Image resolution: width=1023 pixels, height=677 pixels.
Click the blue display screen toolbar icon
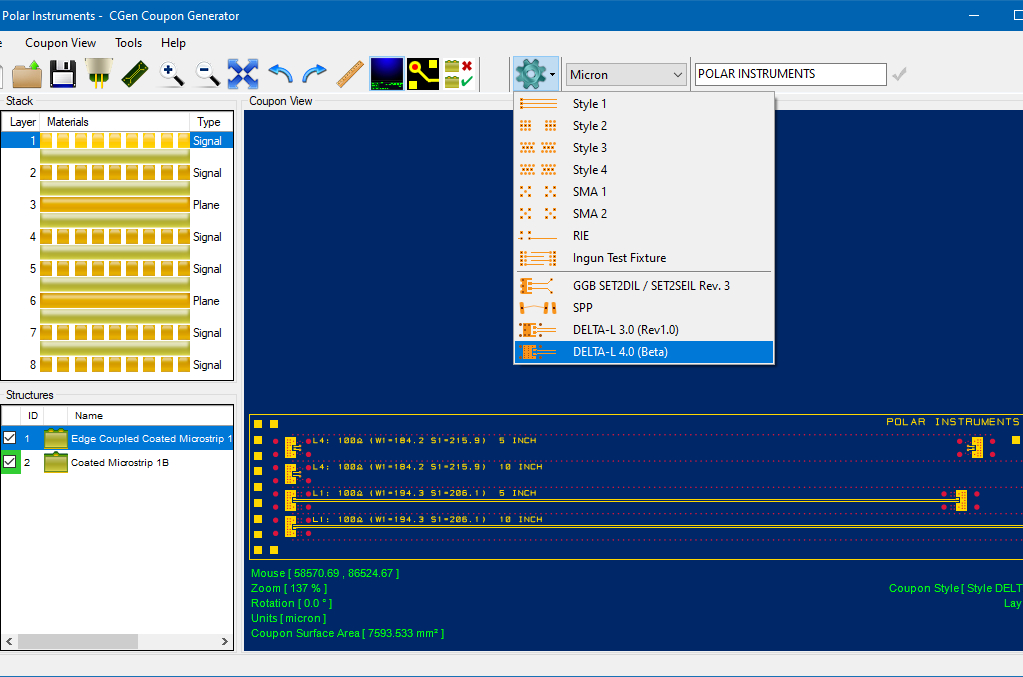point(387,74)
